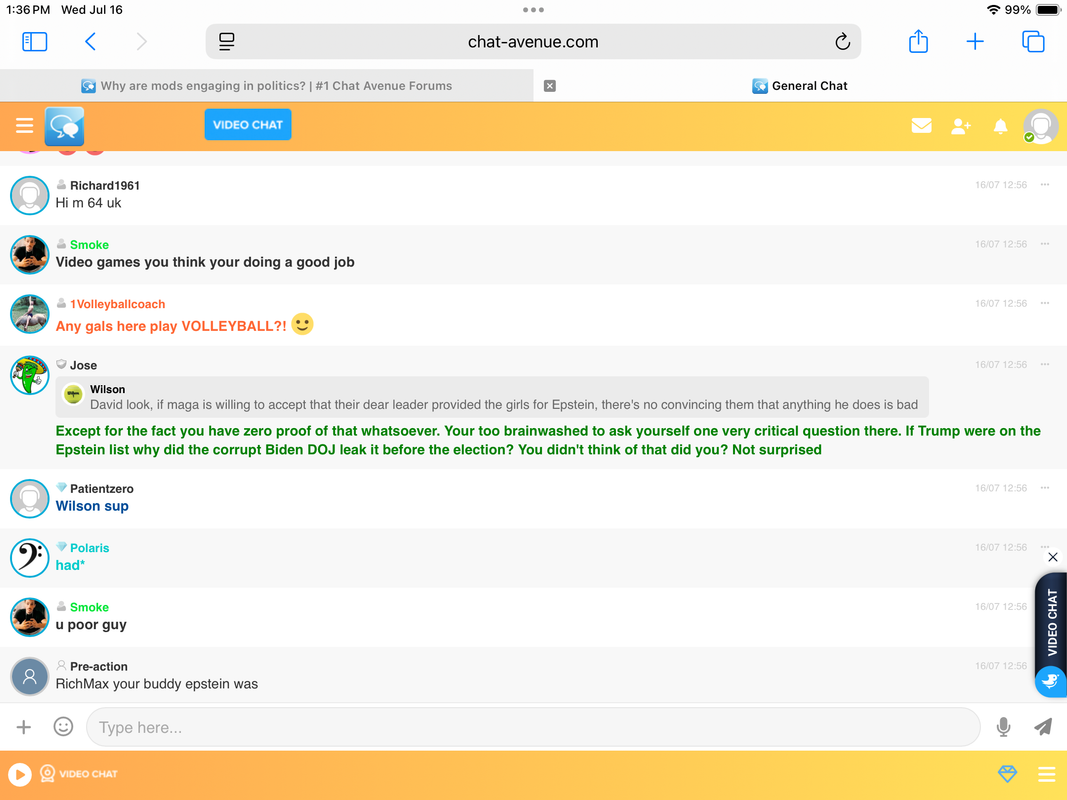Viewport: 1067px width, 800px height.
Task: Close the current tab with X button
Action: (550, 86)
